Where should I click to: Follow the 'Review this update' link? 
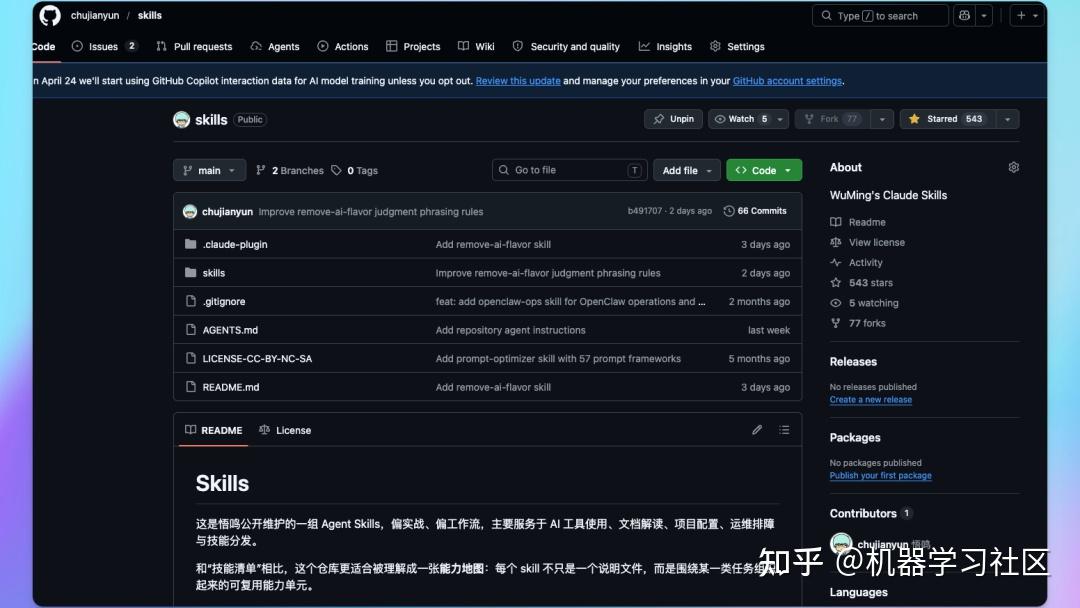518,81
